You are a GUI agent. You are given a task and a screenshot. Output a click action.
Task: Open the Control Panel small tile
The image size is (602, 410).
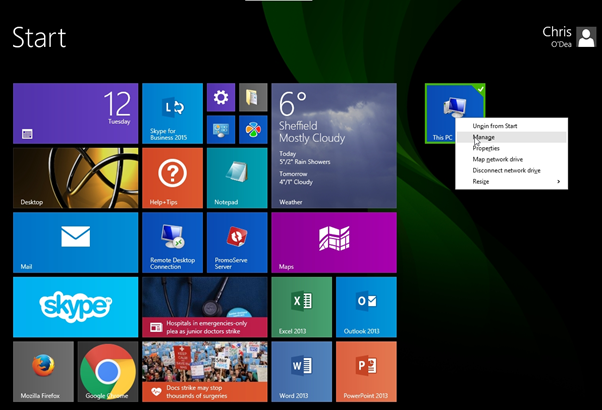point(221,130)
